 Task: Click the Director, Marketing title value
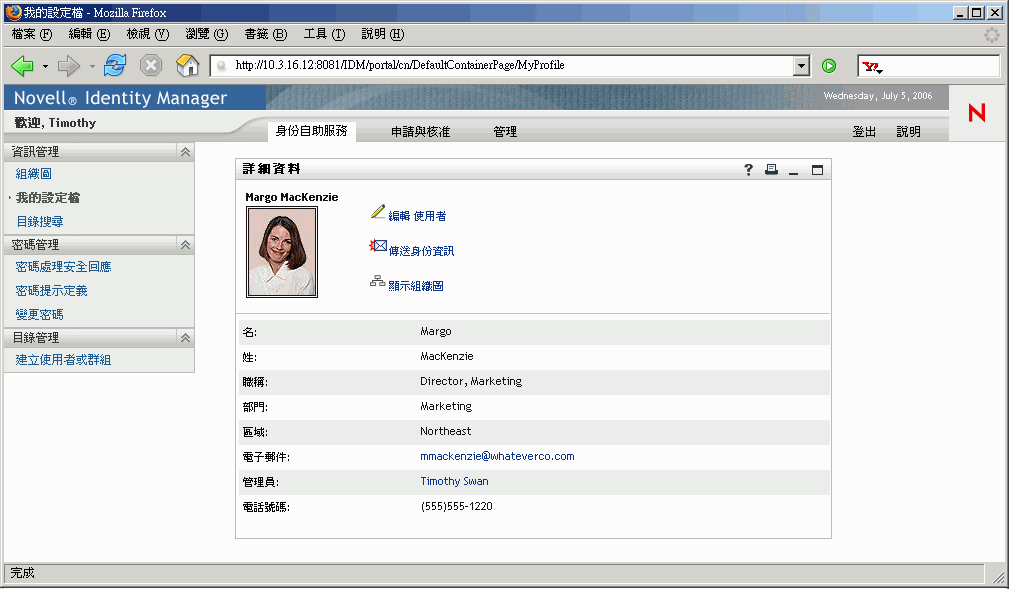tap(471, 381)
